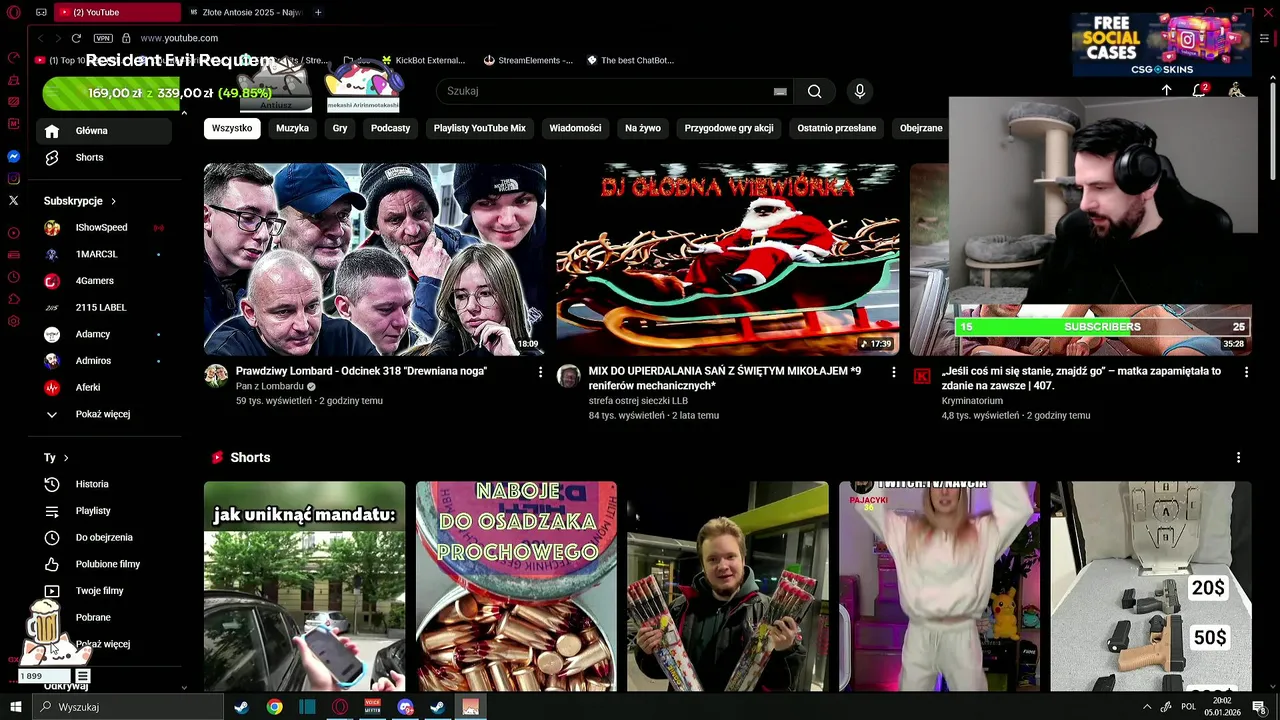The image size is (1280, 720).
Task: Open the StreamElements bookmark
Action: coord(528,60)
